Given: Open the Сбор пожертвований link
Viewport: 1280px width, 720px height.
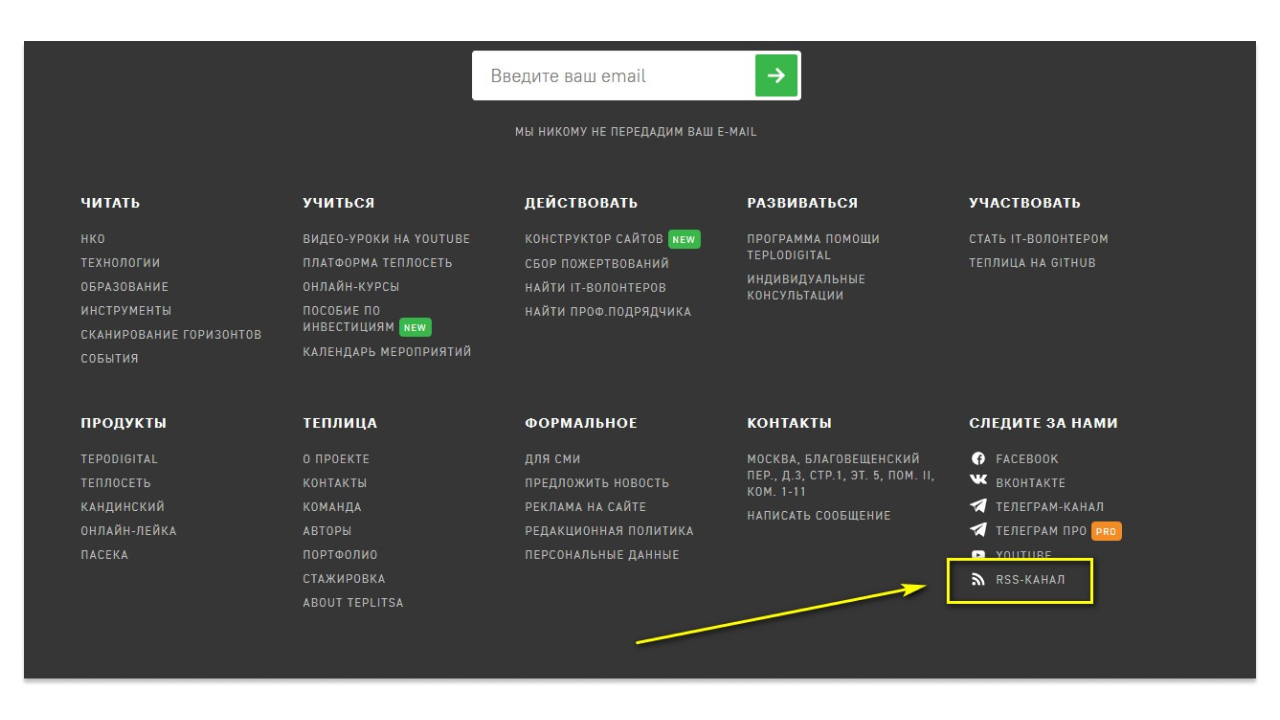Looking at the screenshot, I should pos(596,264).
